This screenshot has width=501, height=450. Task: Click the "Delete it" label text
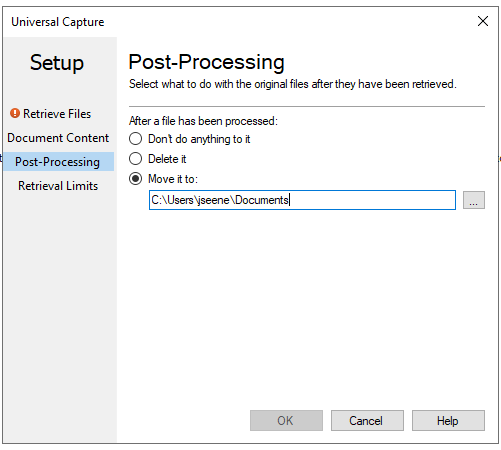tap(167, 159)
